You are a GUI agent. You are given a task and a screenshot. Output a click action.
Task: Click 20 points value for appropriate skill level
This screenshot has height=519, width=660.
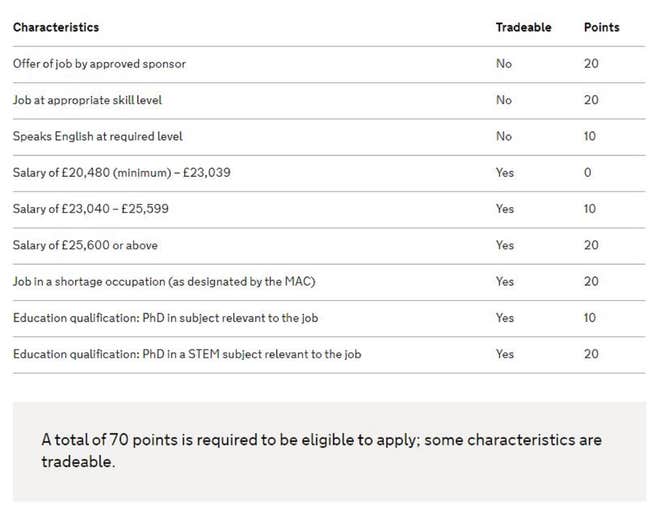(x=591, y=100)
